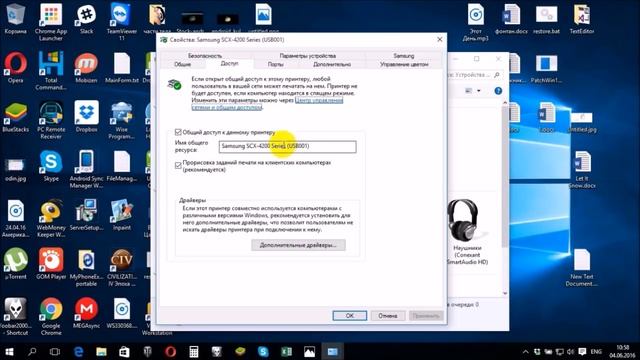This screenshot has width=640, height=360.
Task: Open MainForm.txt file on desktop
Action: click(122, 68)
